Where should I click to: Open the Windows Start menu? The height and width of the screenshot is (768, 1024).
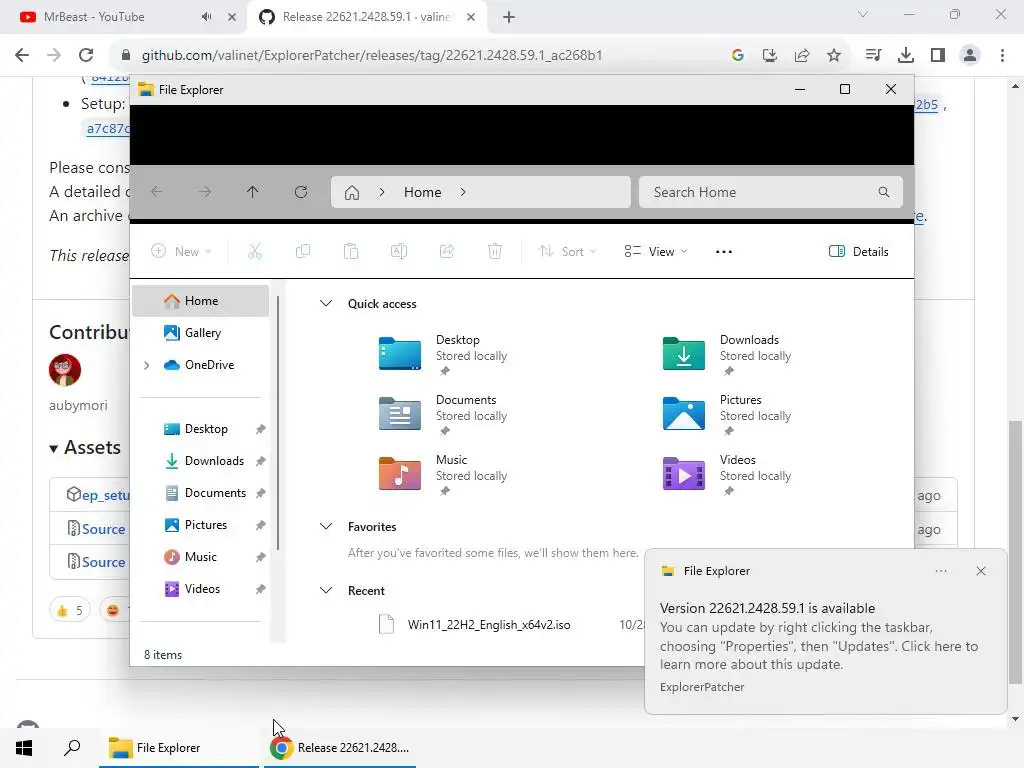click(x=24, y=748)
